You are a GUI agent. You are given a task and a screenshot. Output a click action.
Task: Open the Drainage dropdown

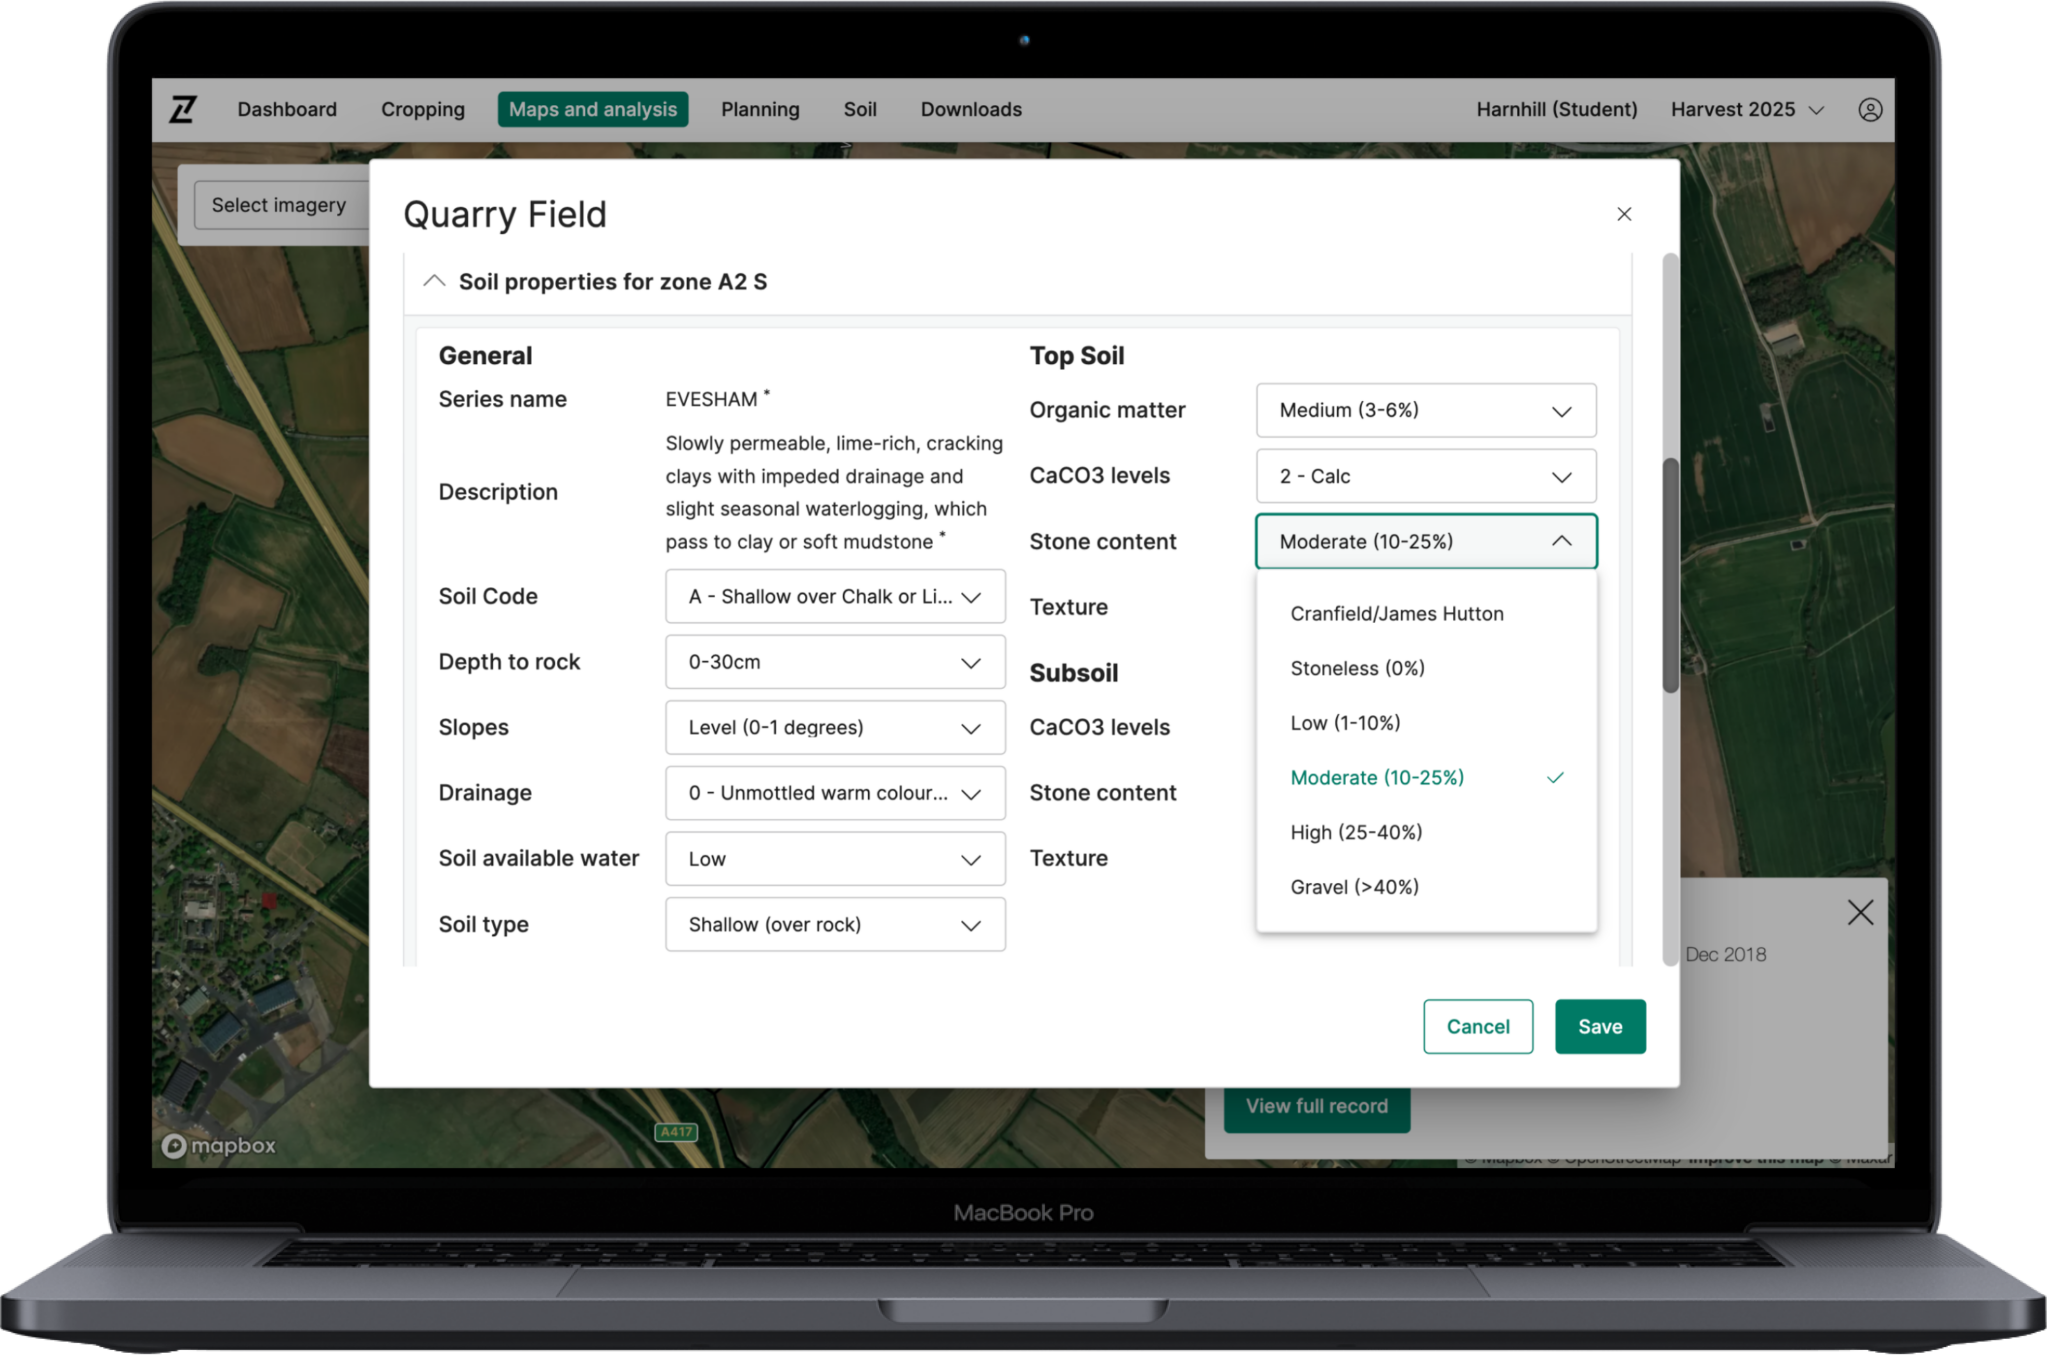[835, 793]
